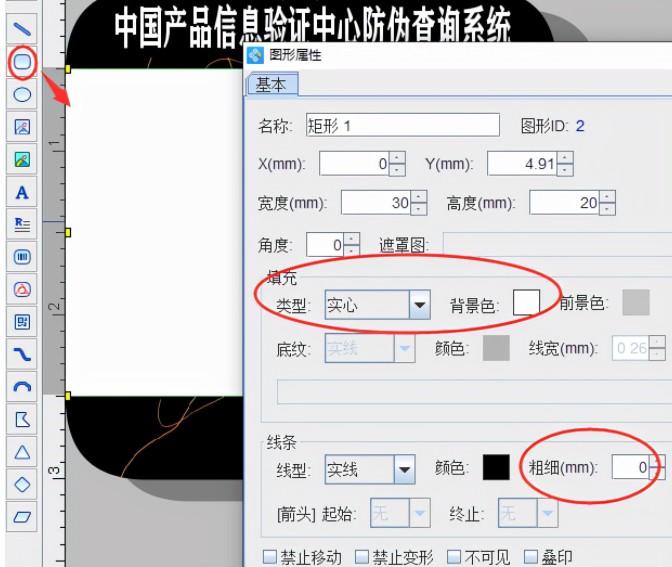Open the 底纹 pattern dropdown

[x=404, y=348]
